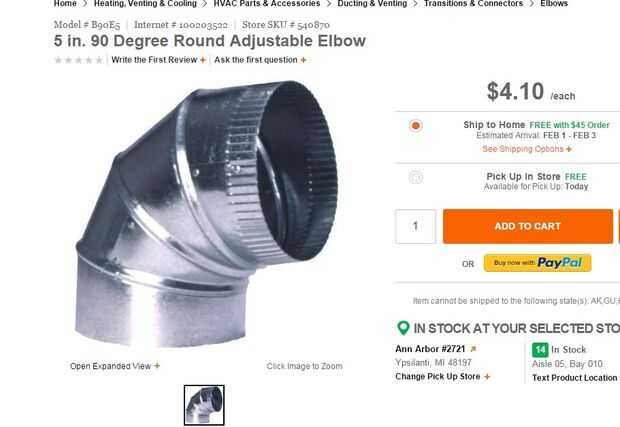Click the Add to Cart button
The height and width of the screenshot is (427, 620).
(528, 226)
